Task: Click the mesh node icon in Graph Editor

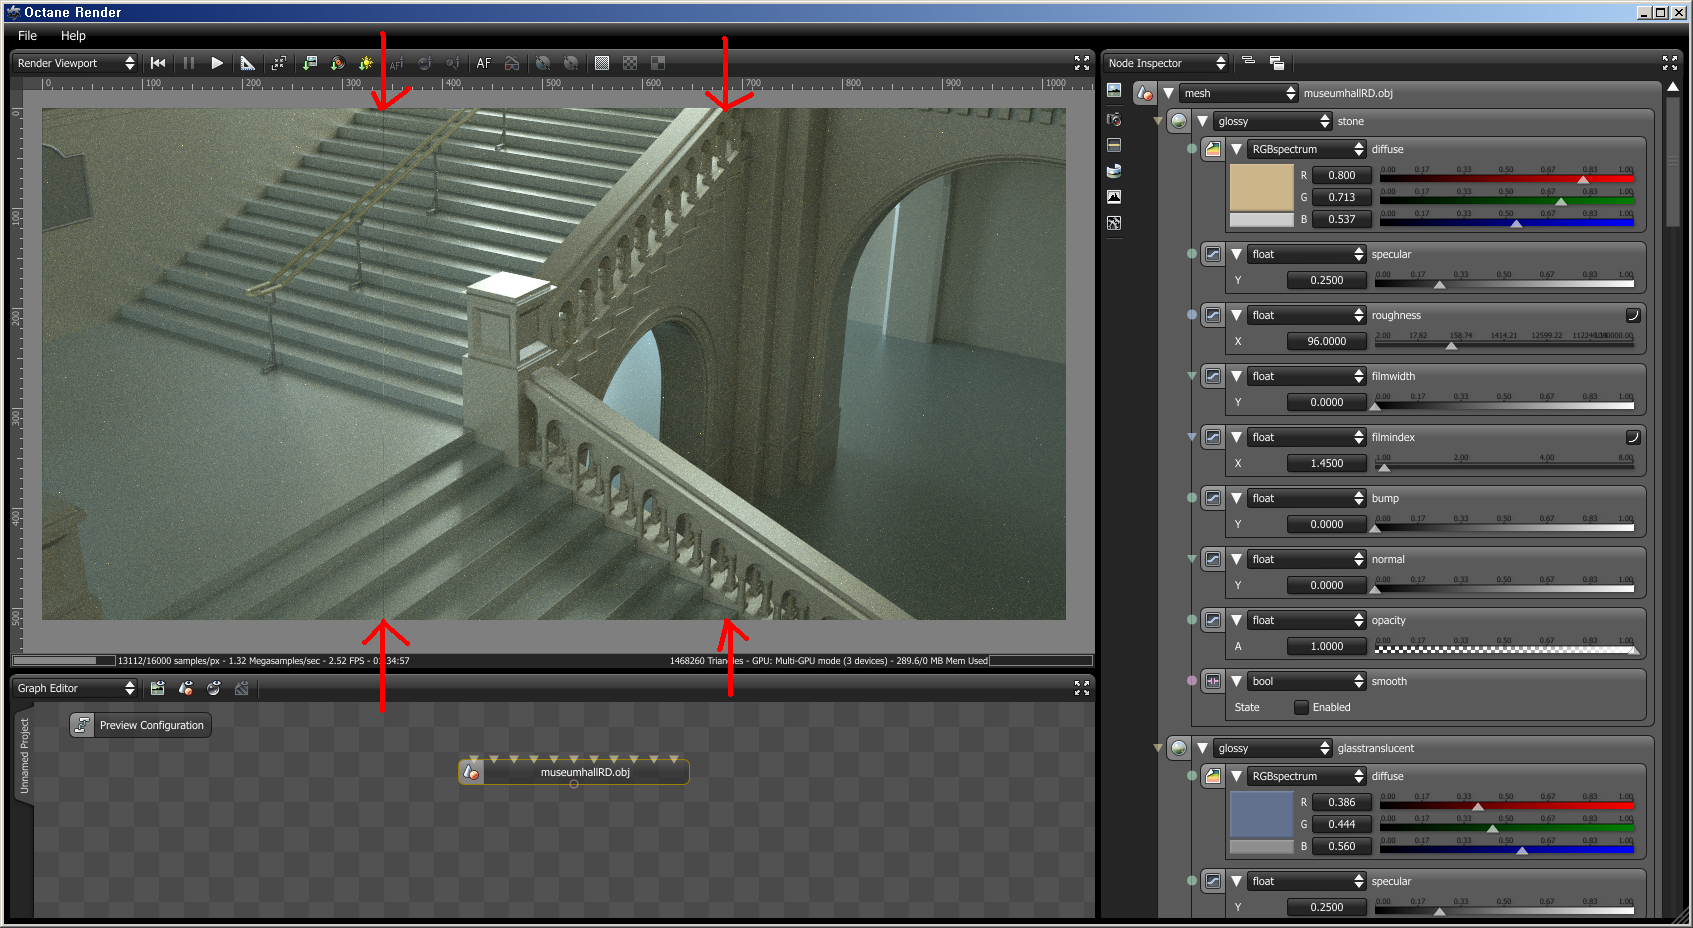Action: point(471,772)
